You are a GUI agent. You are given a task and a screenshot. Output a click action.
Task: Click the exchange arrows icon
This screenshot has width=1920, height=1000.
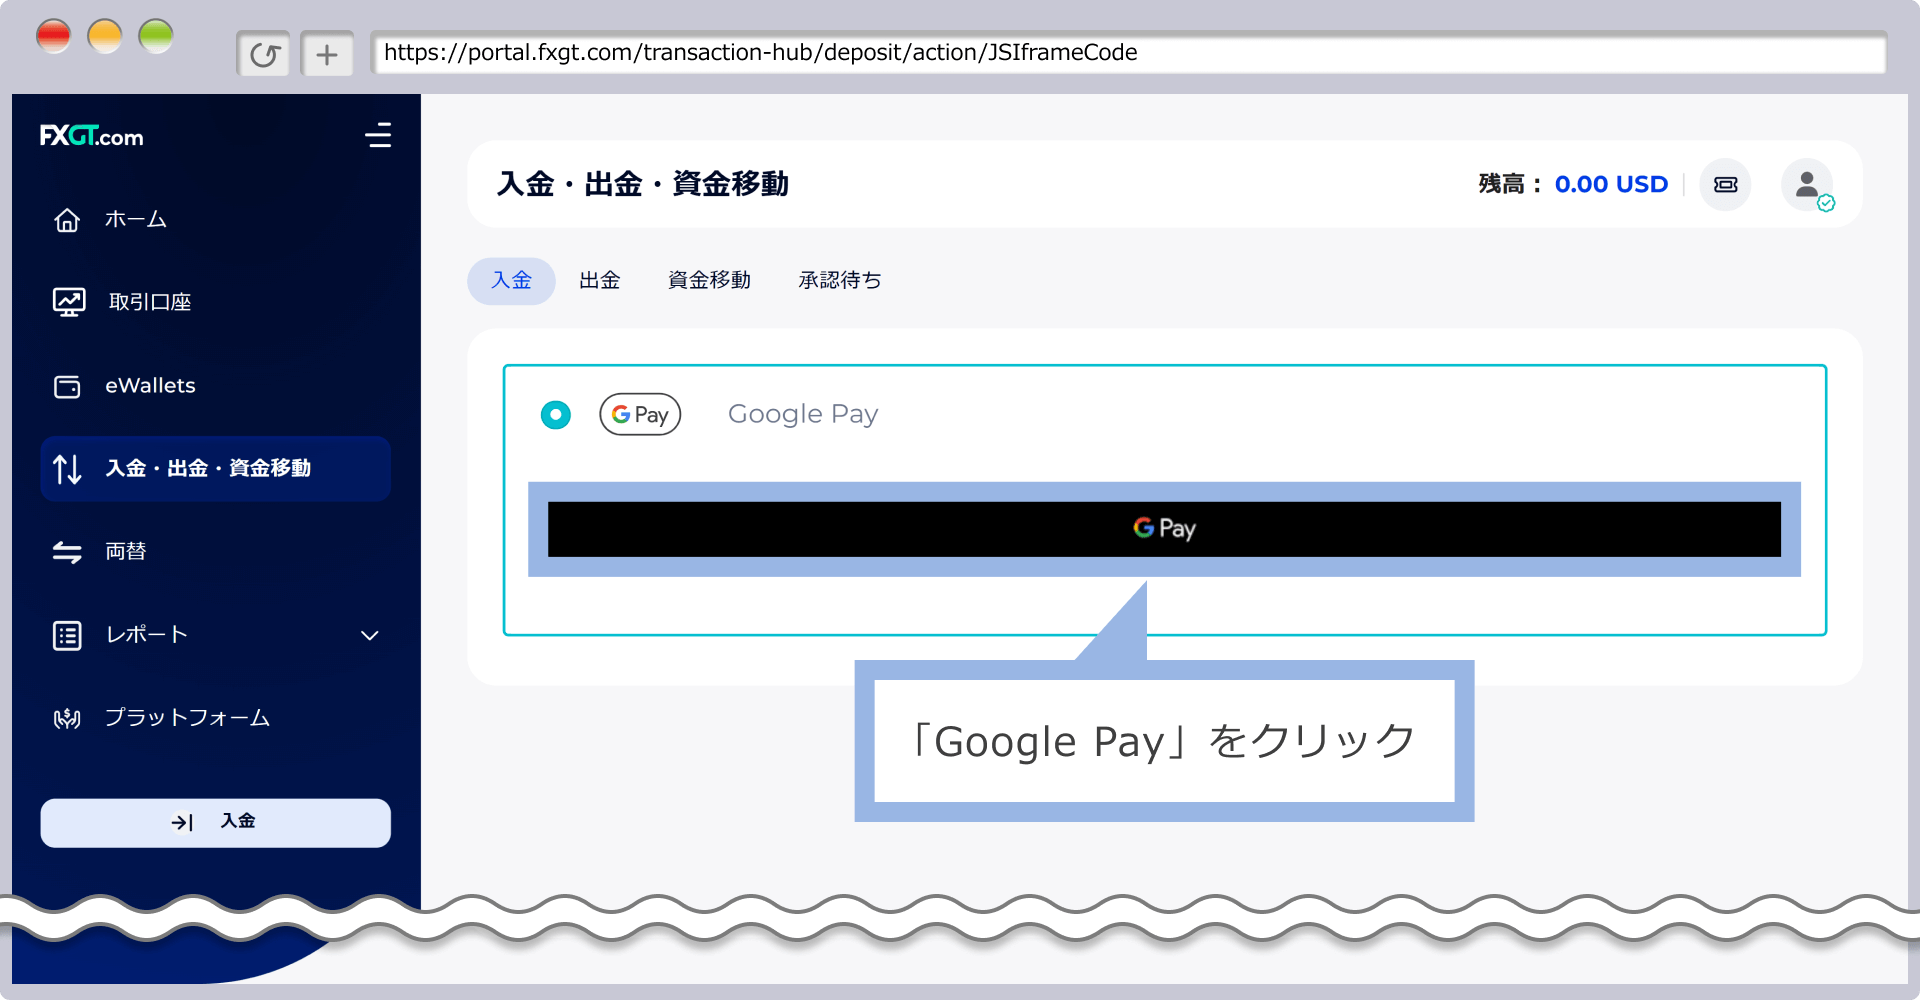click(x=67, y=552)
